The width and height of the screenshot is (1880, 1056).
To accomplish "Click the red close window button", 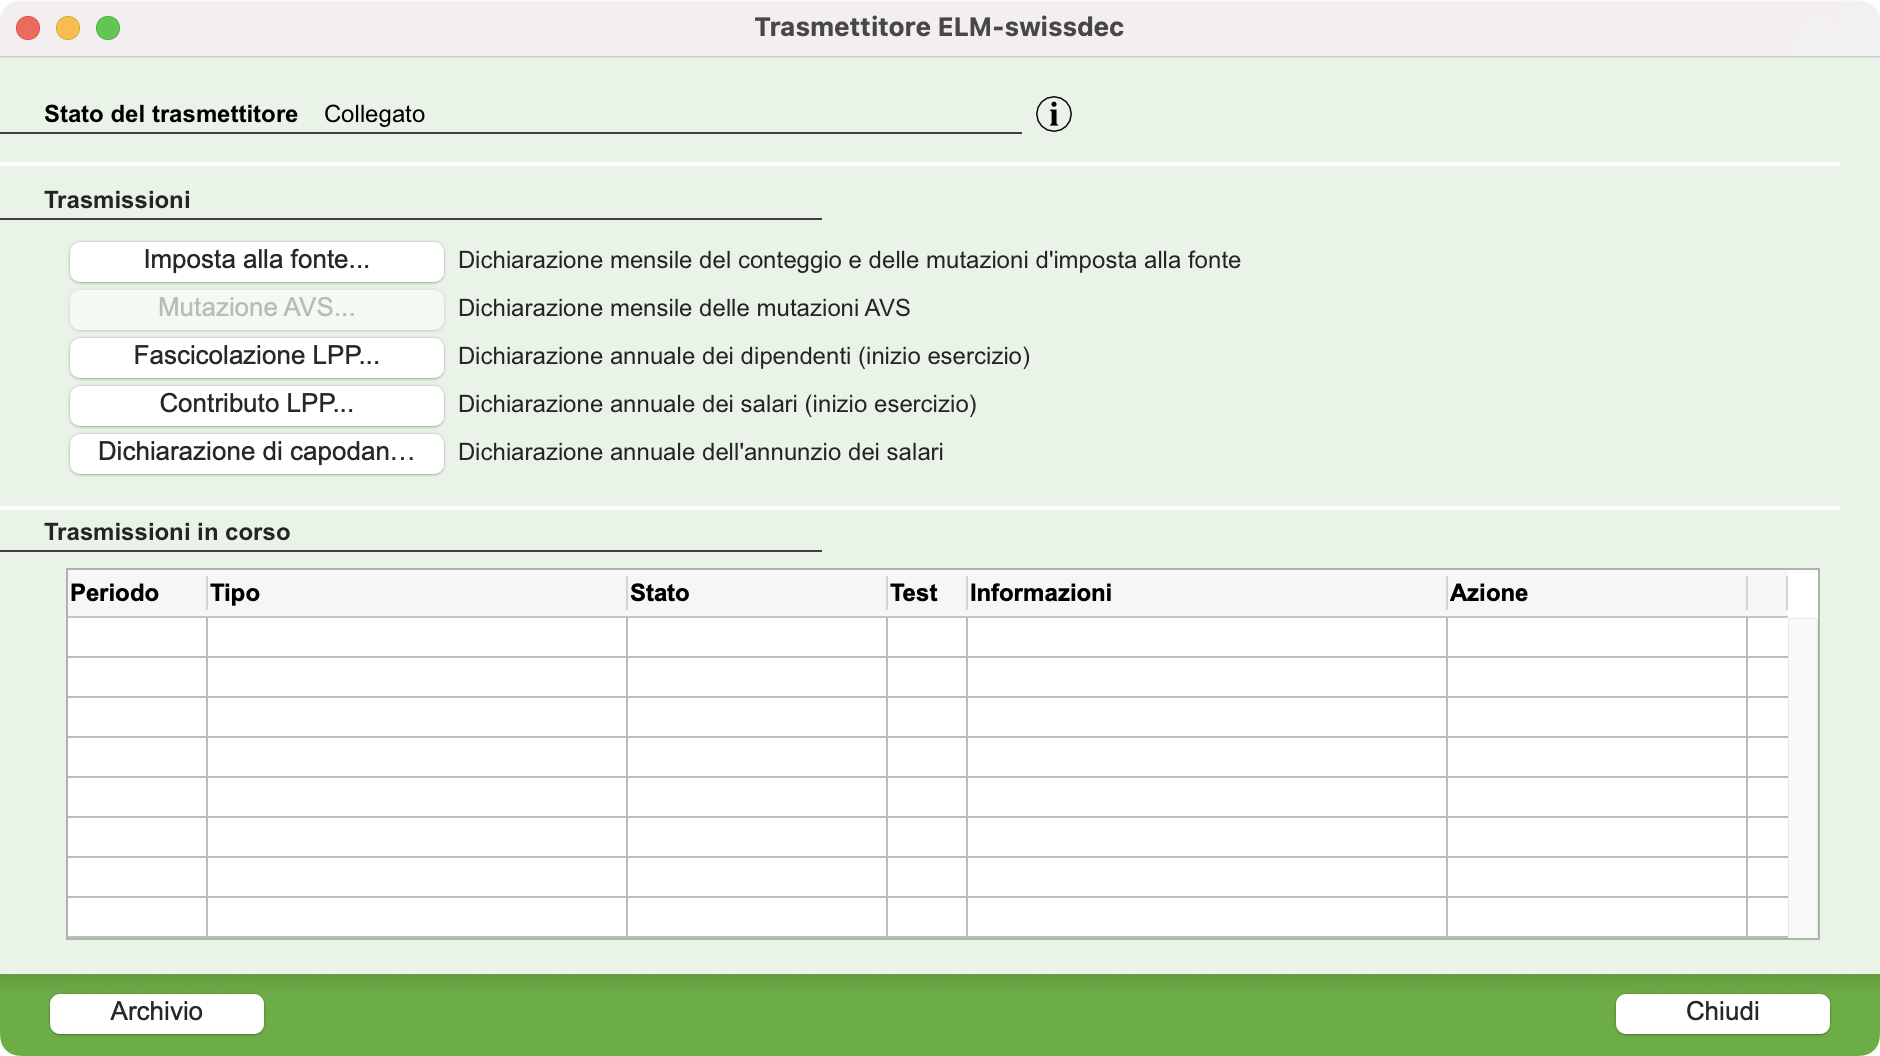I will pos(28,28).
